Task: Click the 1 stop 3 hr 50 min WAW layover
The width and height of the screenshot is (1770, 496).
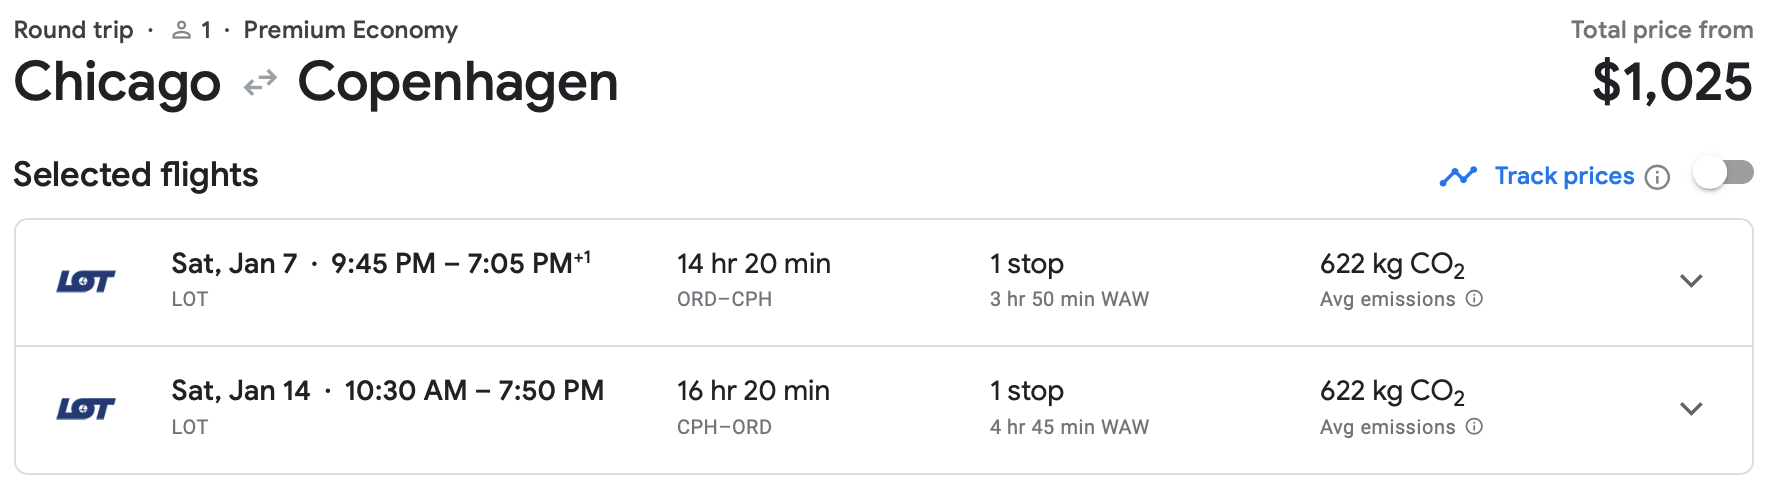Action: [1069, 280]
